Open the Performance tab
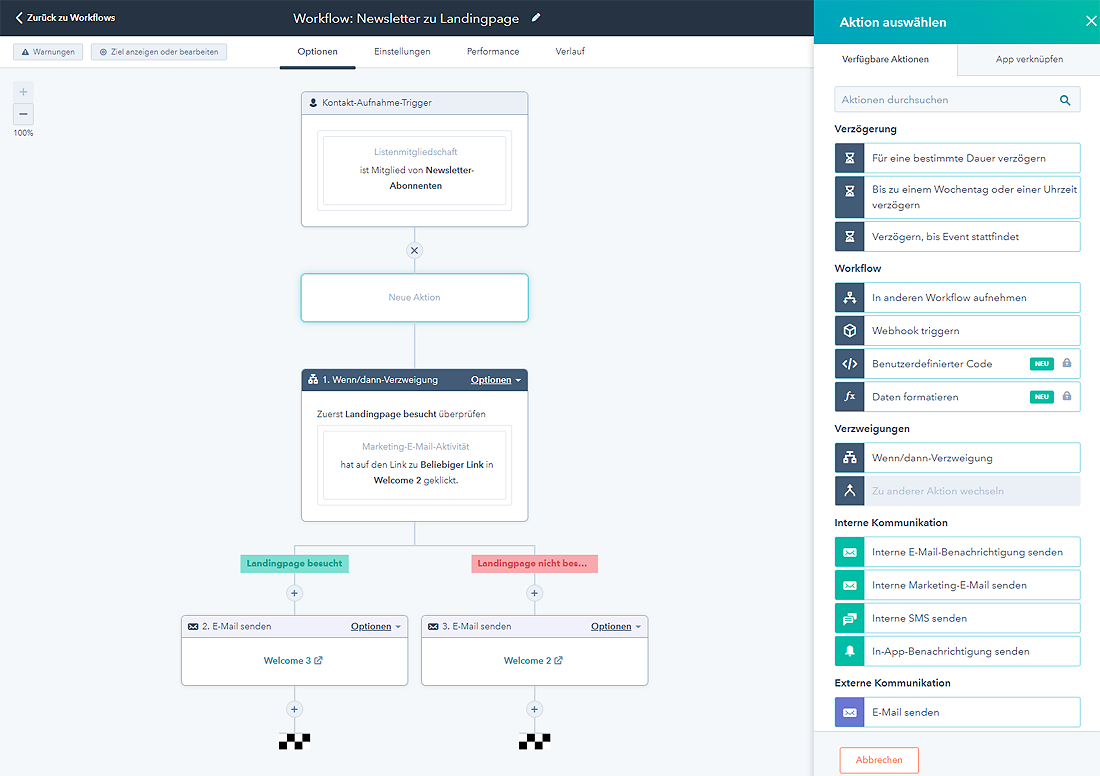Image resolution: width=1100 pixels, height=776 pixels. [x=492, y=52]
